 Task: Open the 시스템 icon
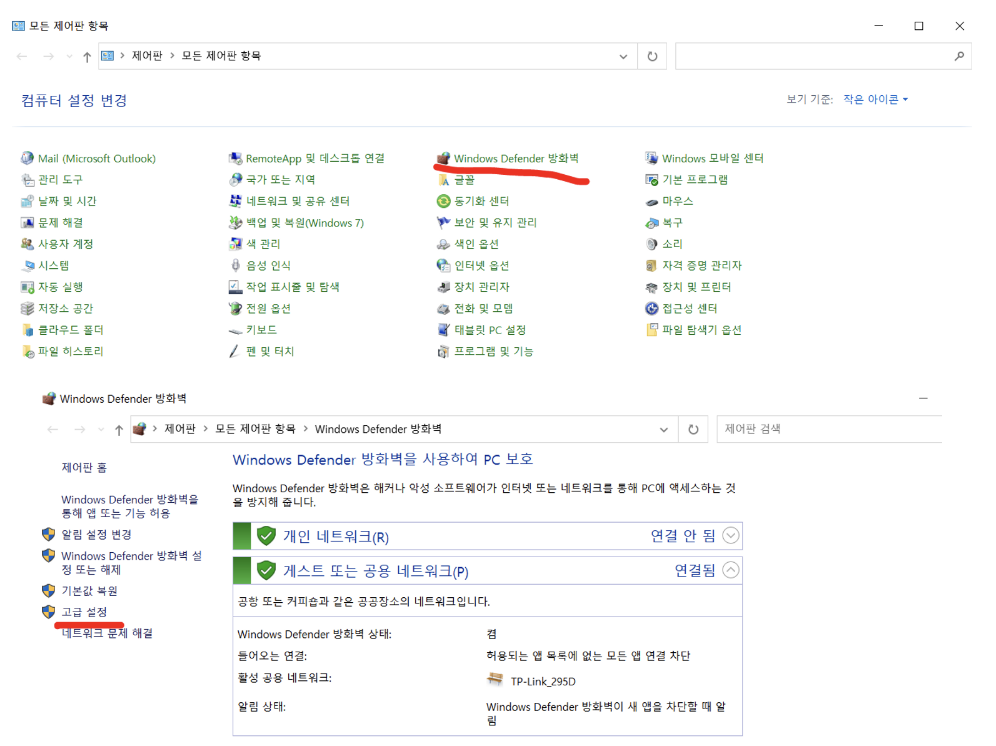pyautogui.click(x=45, y=266)
